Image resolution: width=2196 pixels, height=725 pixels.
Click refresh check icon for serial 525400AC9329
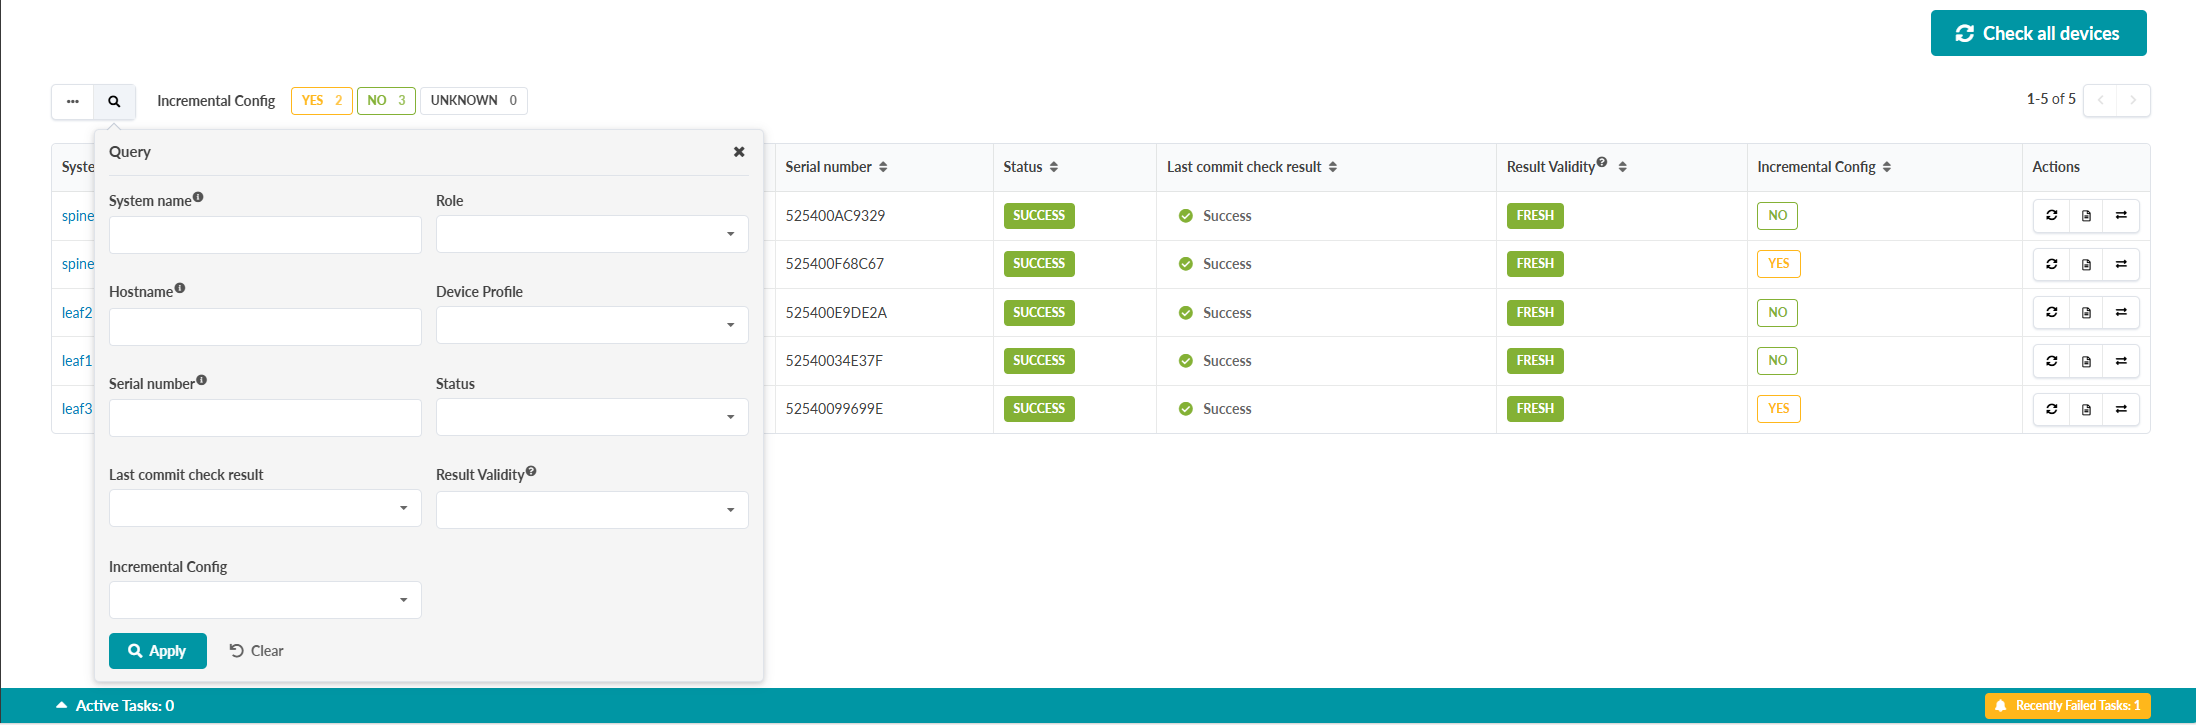(2051, 215)
